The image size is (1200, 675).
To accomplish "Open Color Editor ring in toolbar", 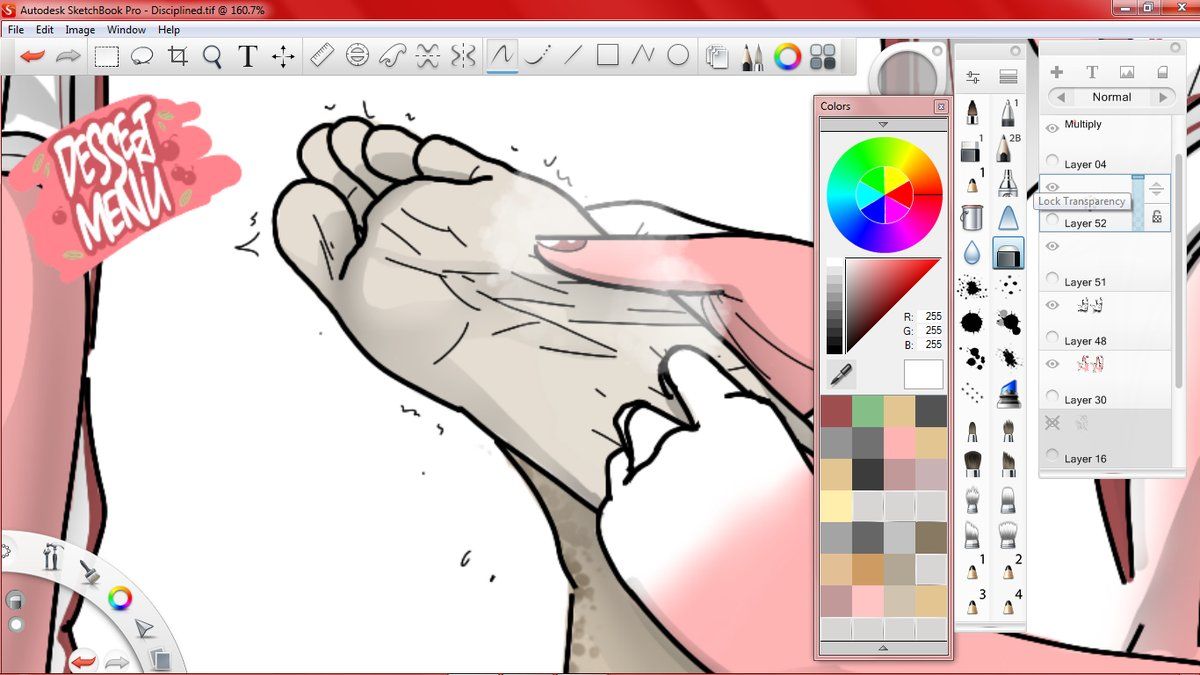I will [x=788, y=57].
